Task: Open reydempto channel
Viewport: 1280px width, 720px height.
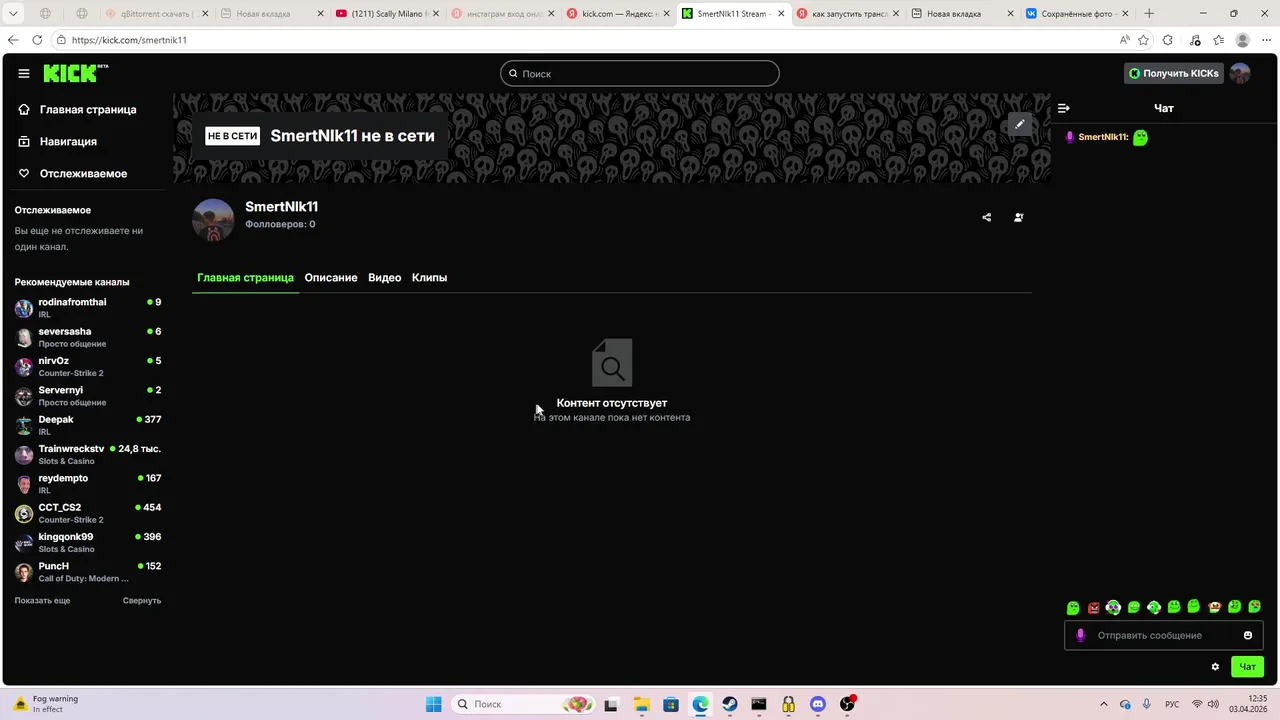Action: (x=87, y=484)
